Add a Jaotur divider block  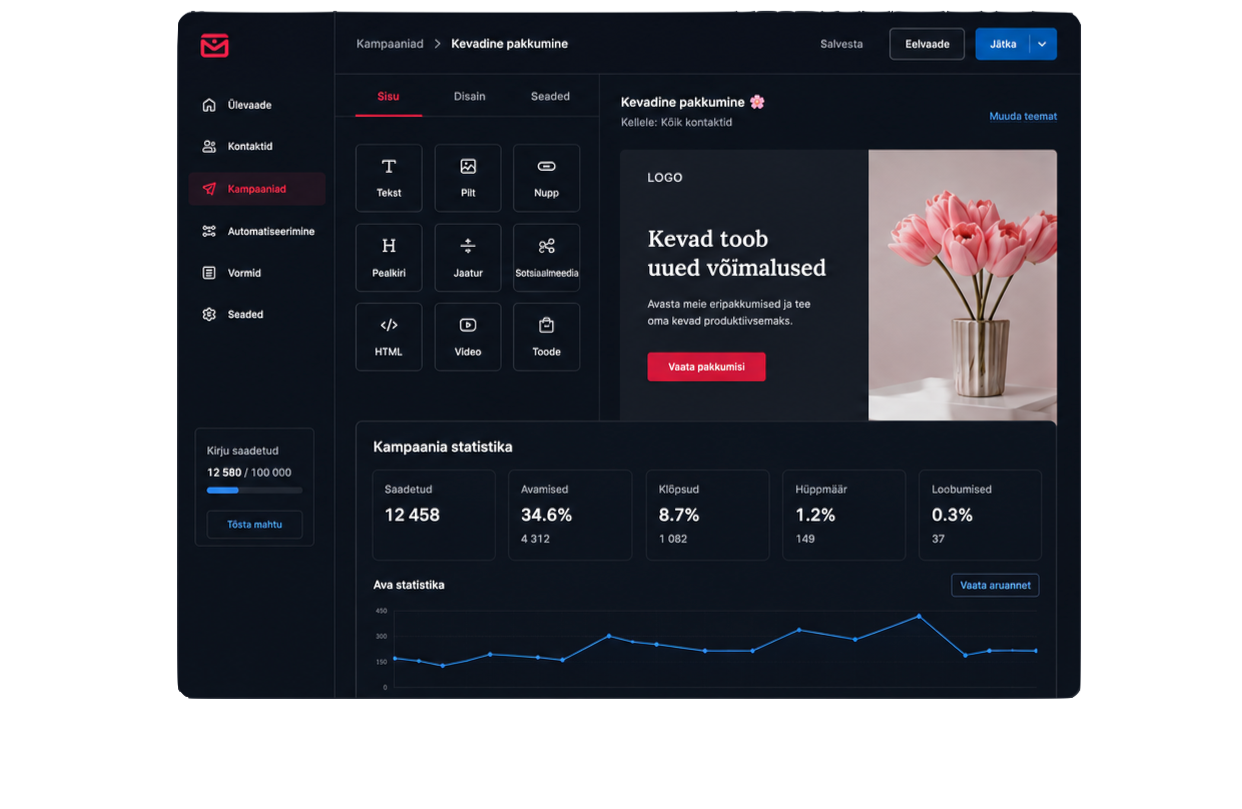[468, 258]
